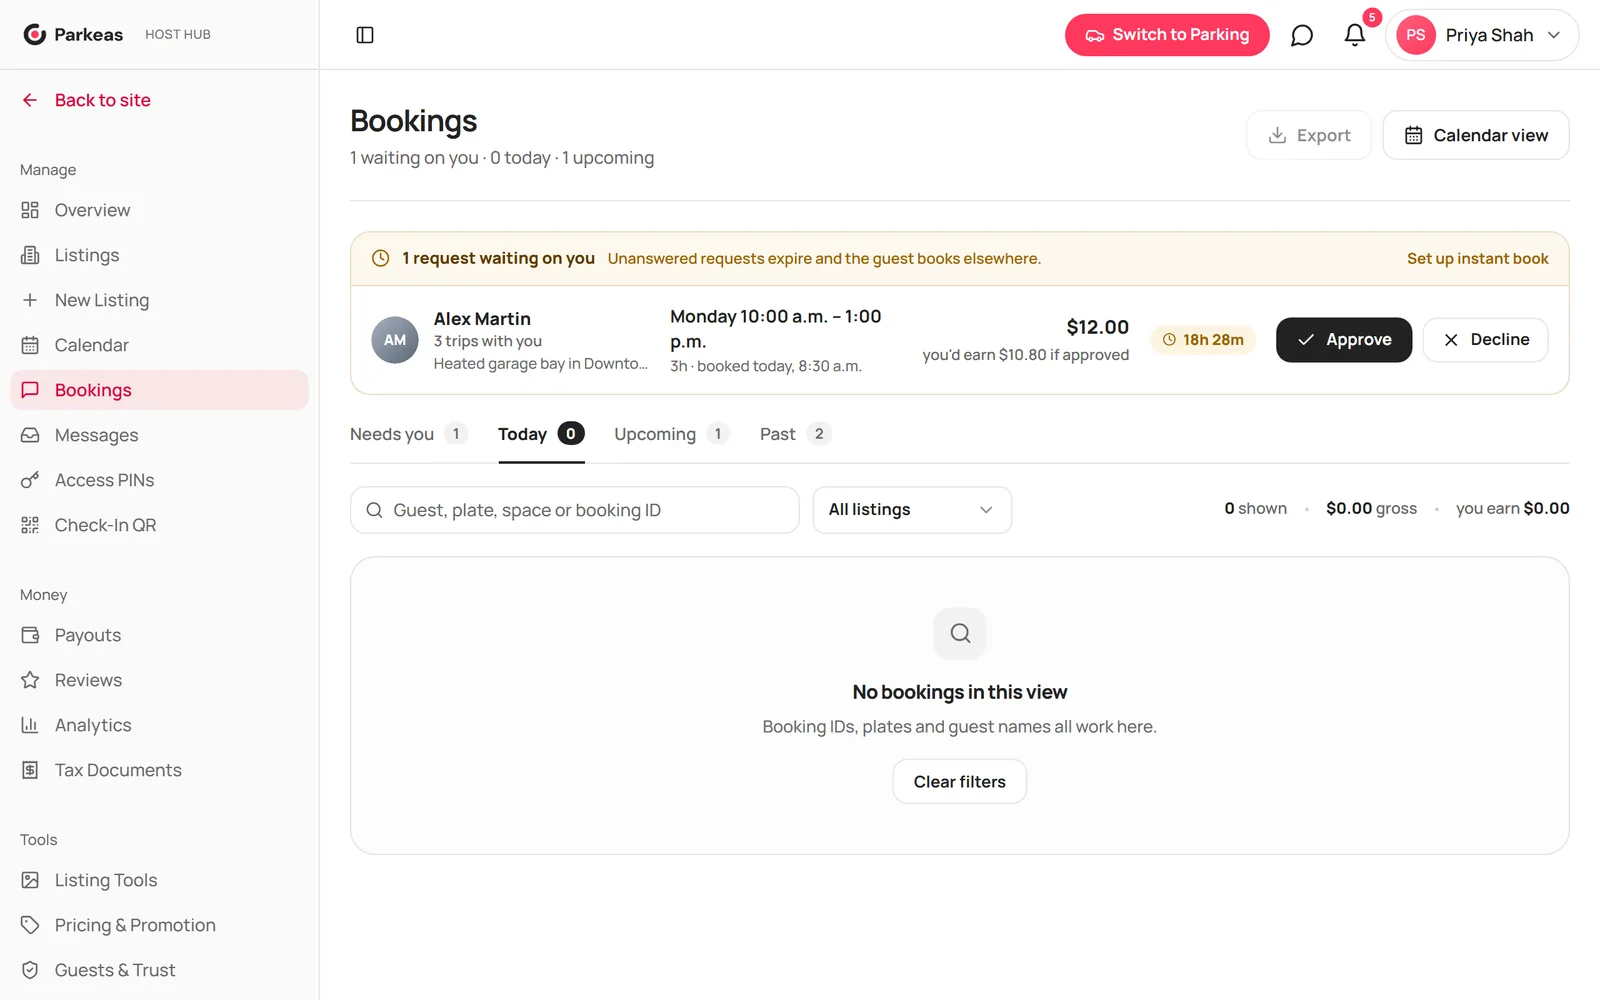
Task: Click Set up instant book link
Action: (1477, 259)
